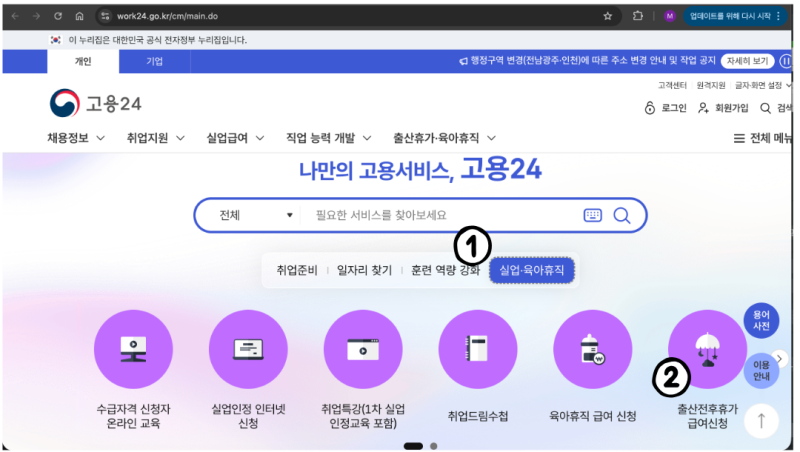Expand the 출산휴가·육아휴직 menu
The width and height of the screenshot is (800, 452).
coord(444,138)
